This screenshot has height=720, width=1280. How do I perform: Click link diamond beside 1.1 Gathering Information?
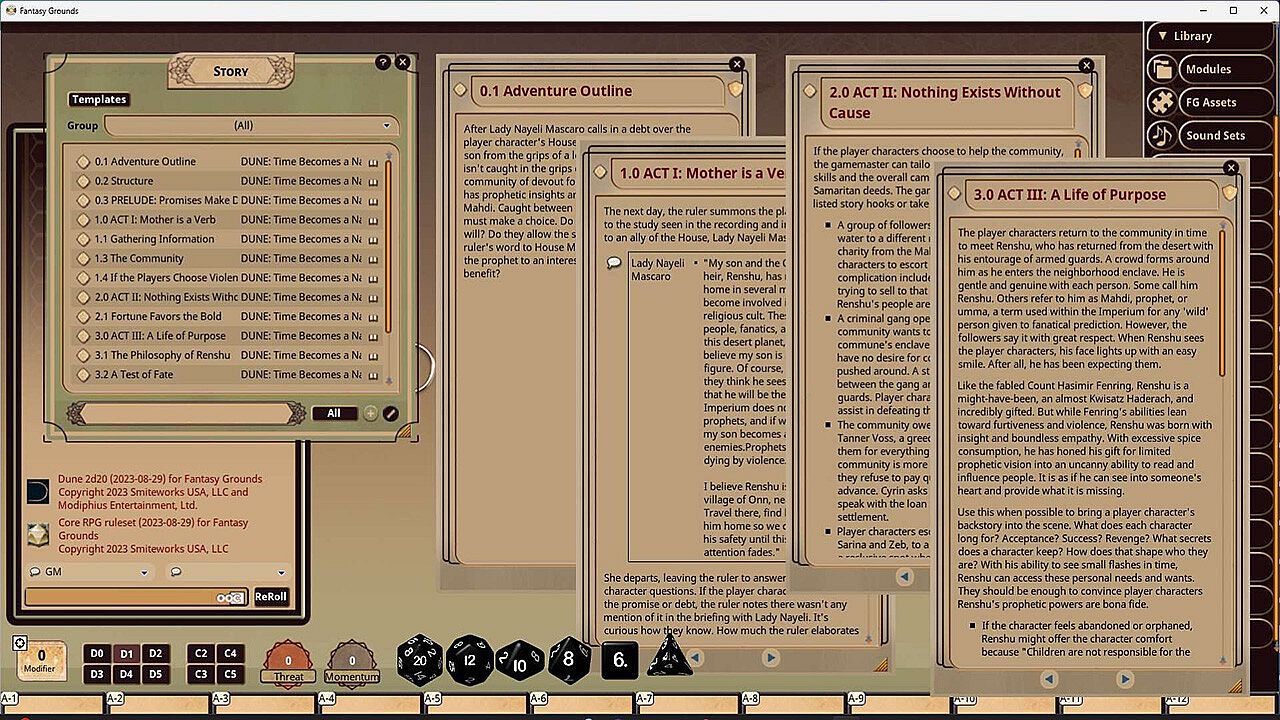click(x=85, y=239)
